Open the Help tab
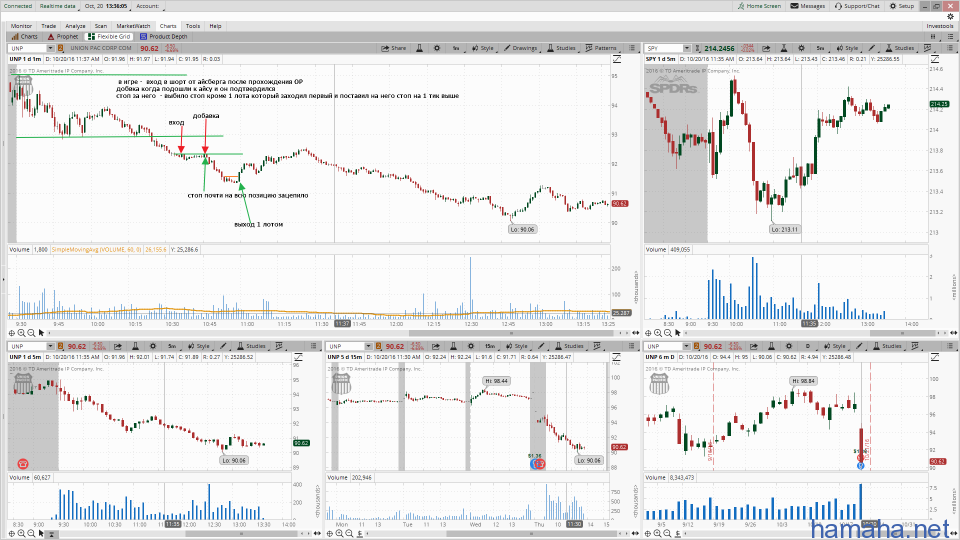Viewport: 960px width, 540px height. pos(215,26)
